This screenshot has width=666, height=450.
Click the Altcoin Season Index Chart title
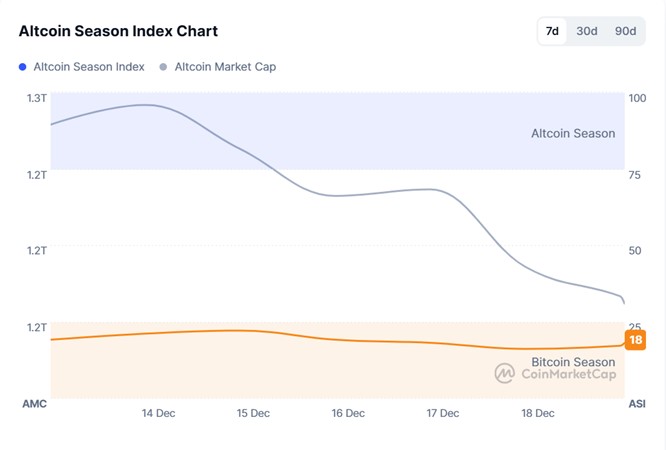[118, 32]
